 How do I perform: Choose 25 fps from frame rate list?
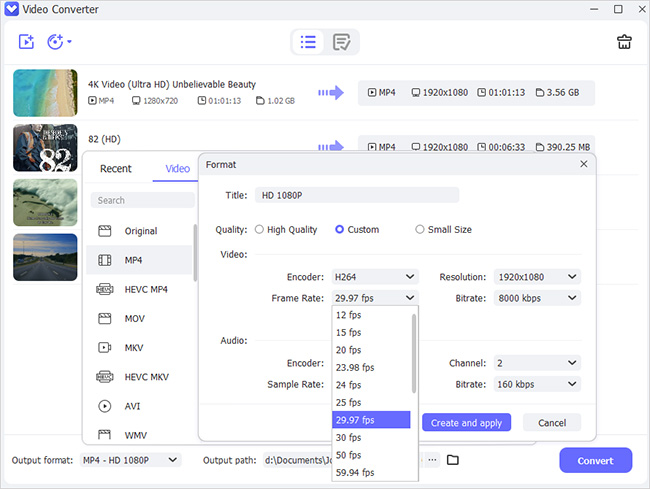pyautogui.click(x=371, y=402)
